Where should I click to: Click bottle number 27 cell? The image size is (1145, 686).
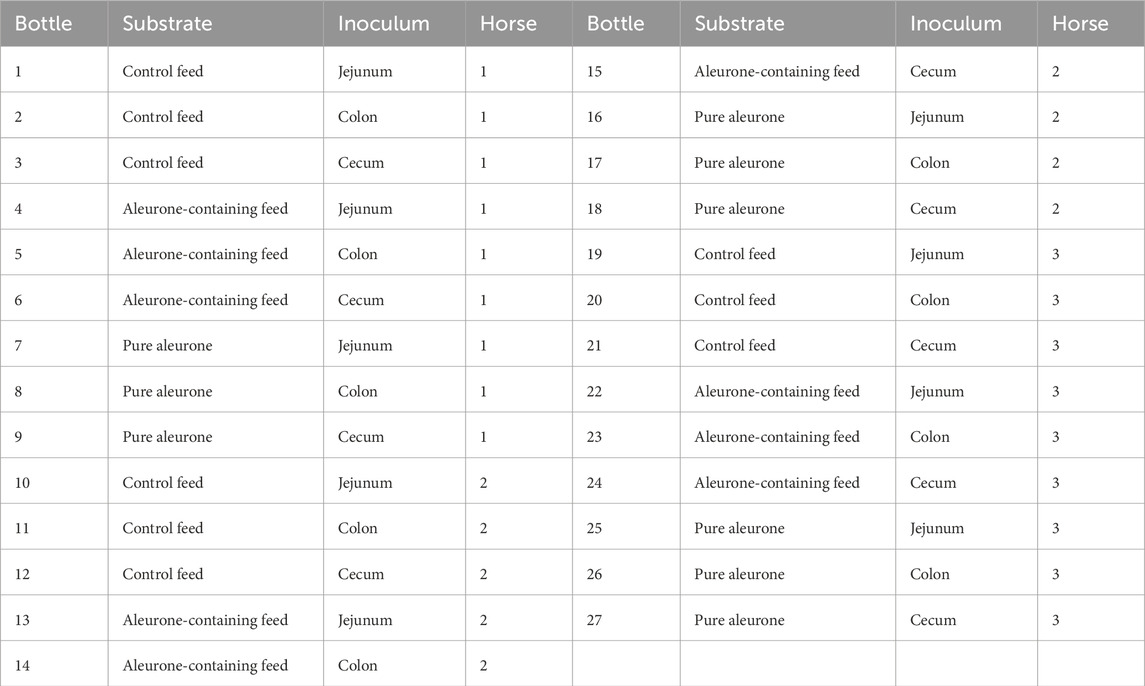(x=594, y=620)
